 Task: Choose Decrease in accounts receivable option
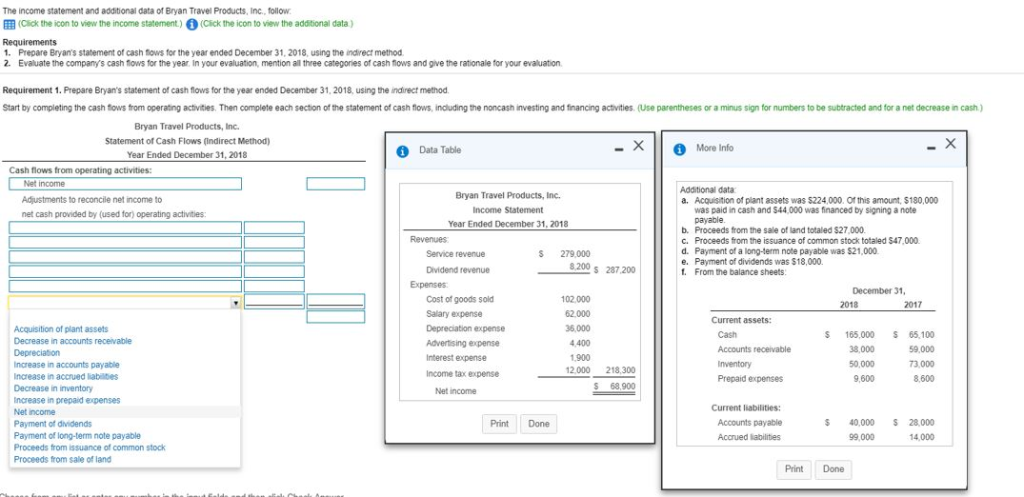73,341
